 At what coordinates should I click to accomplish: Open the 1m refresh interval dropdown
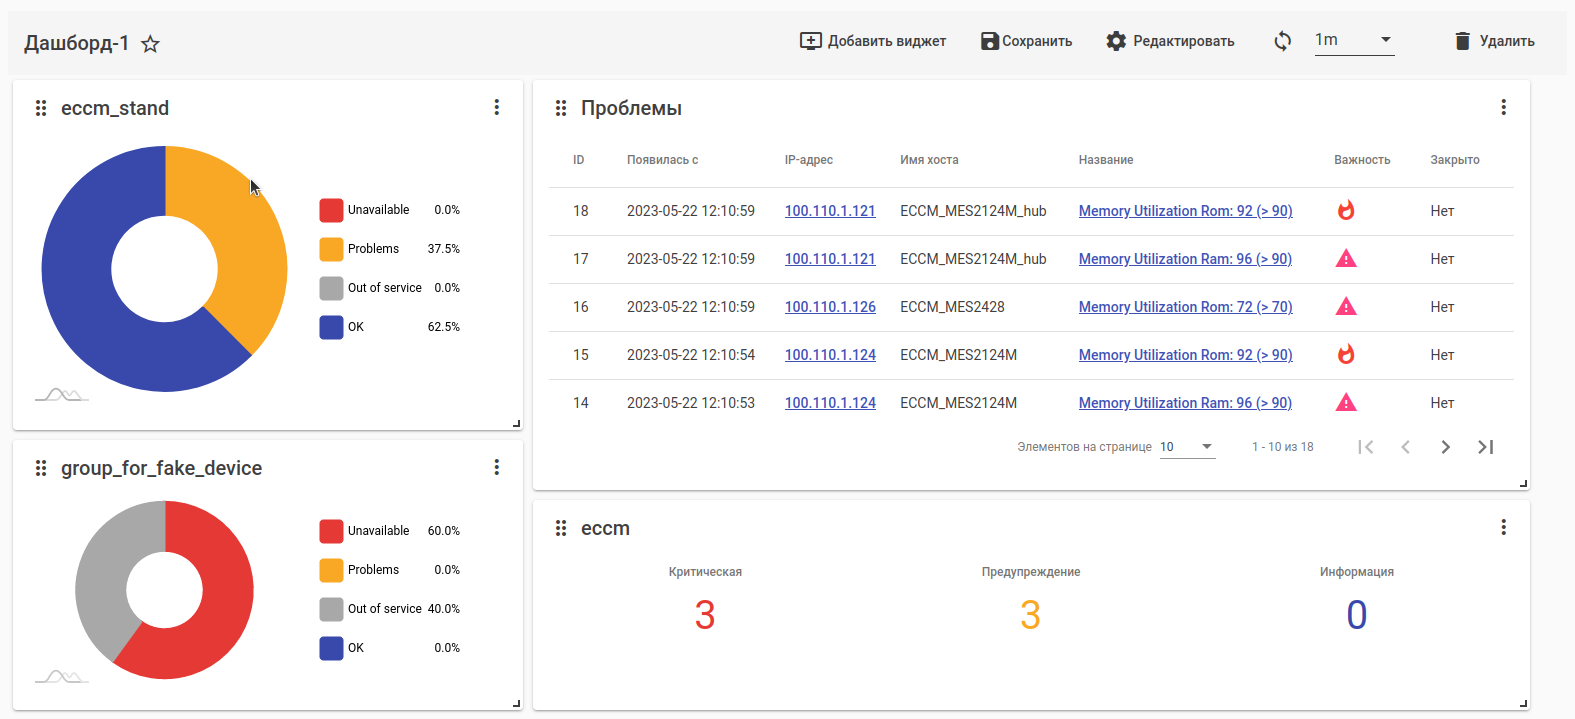1354,40
